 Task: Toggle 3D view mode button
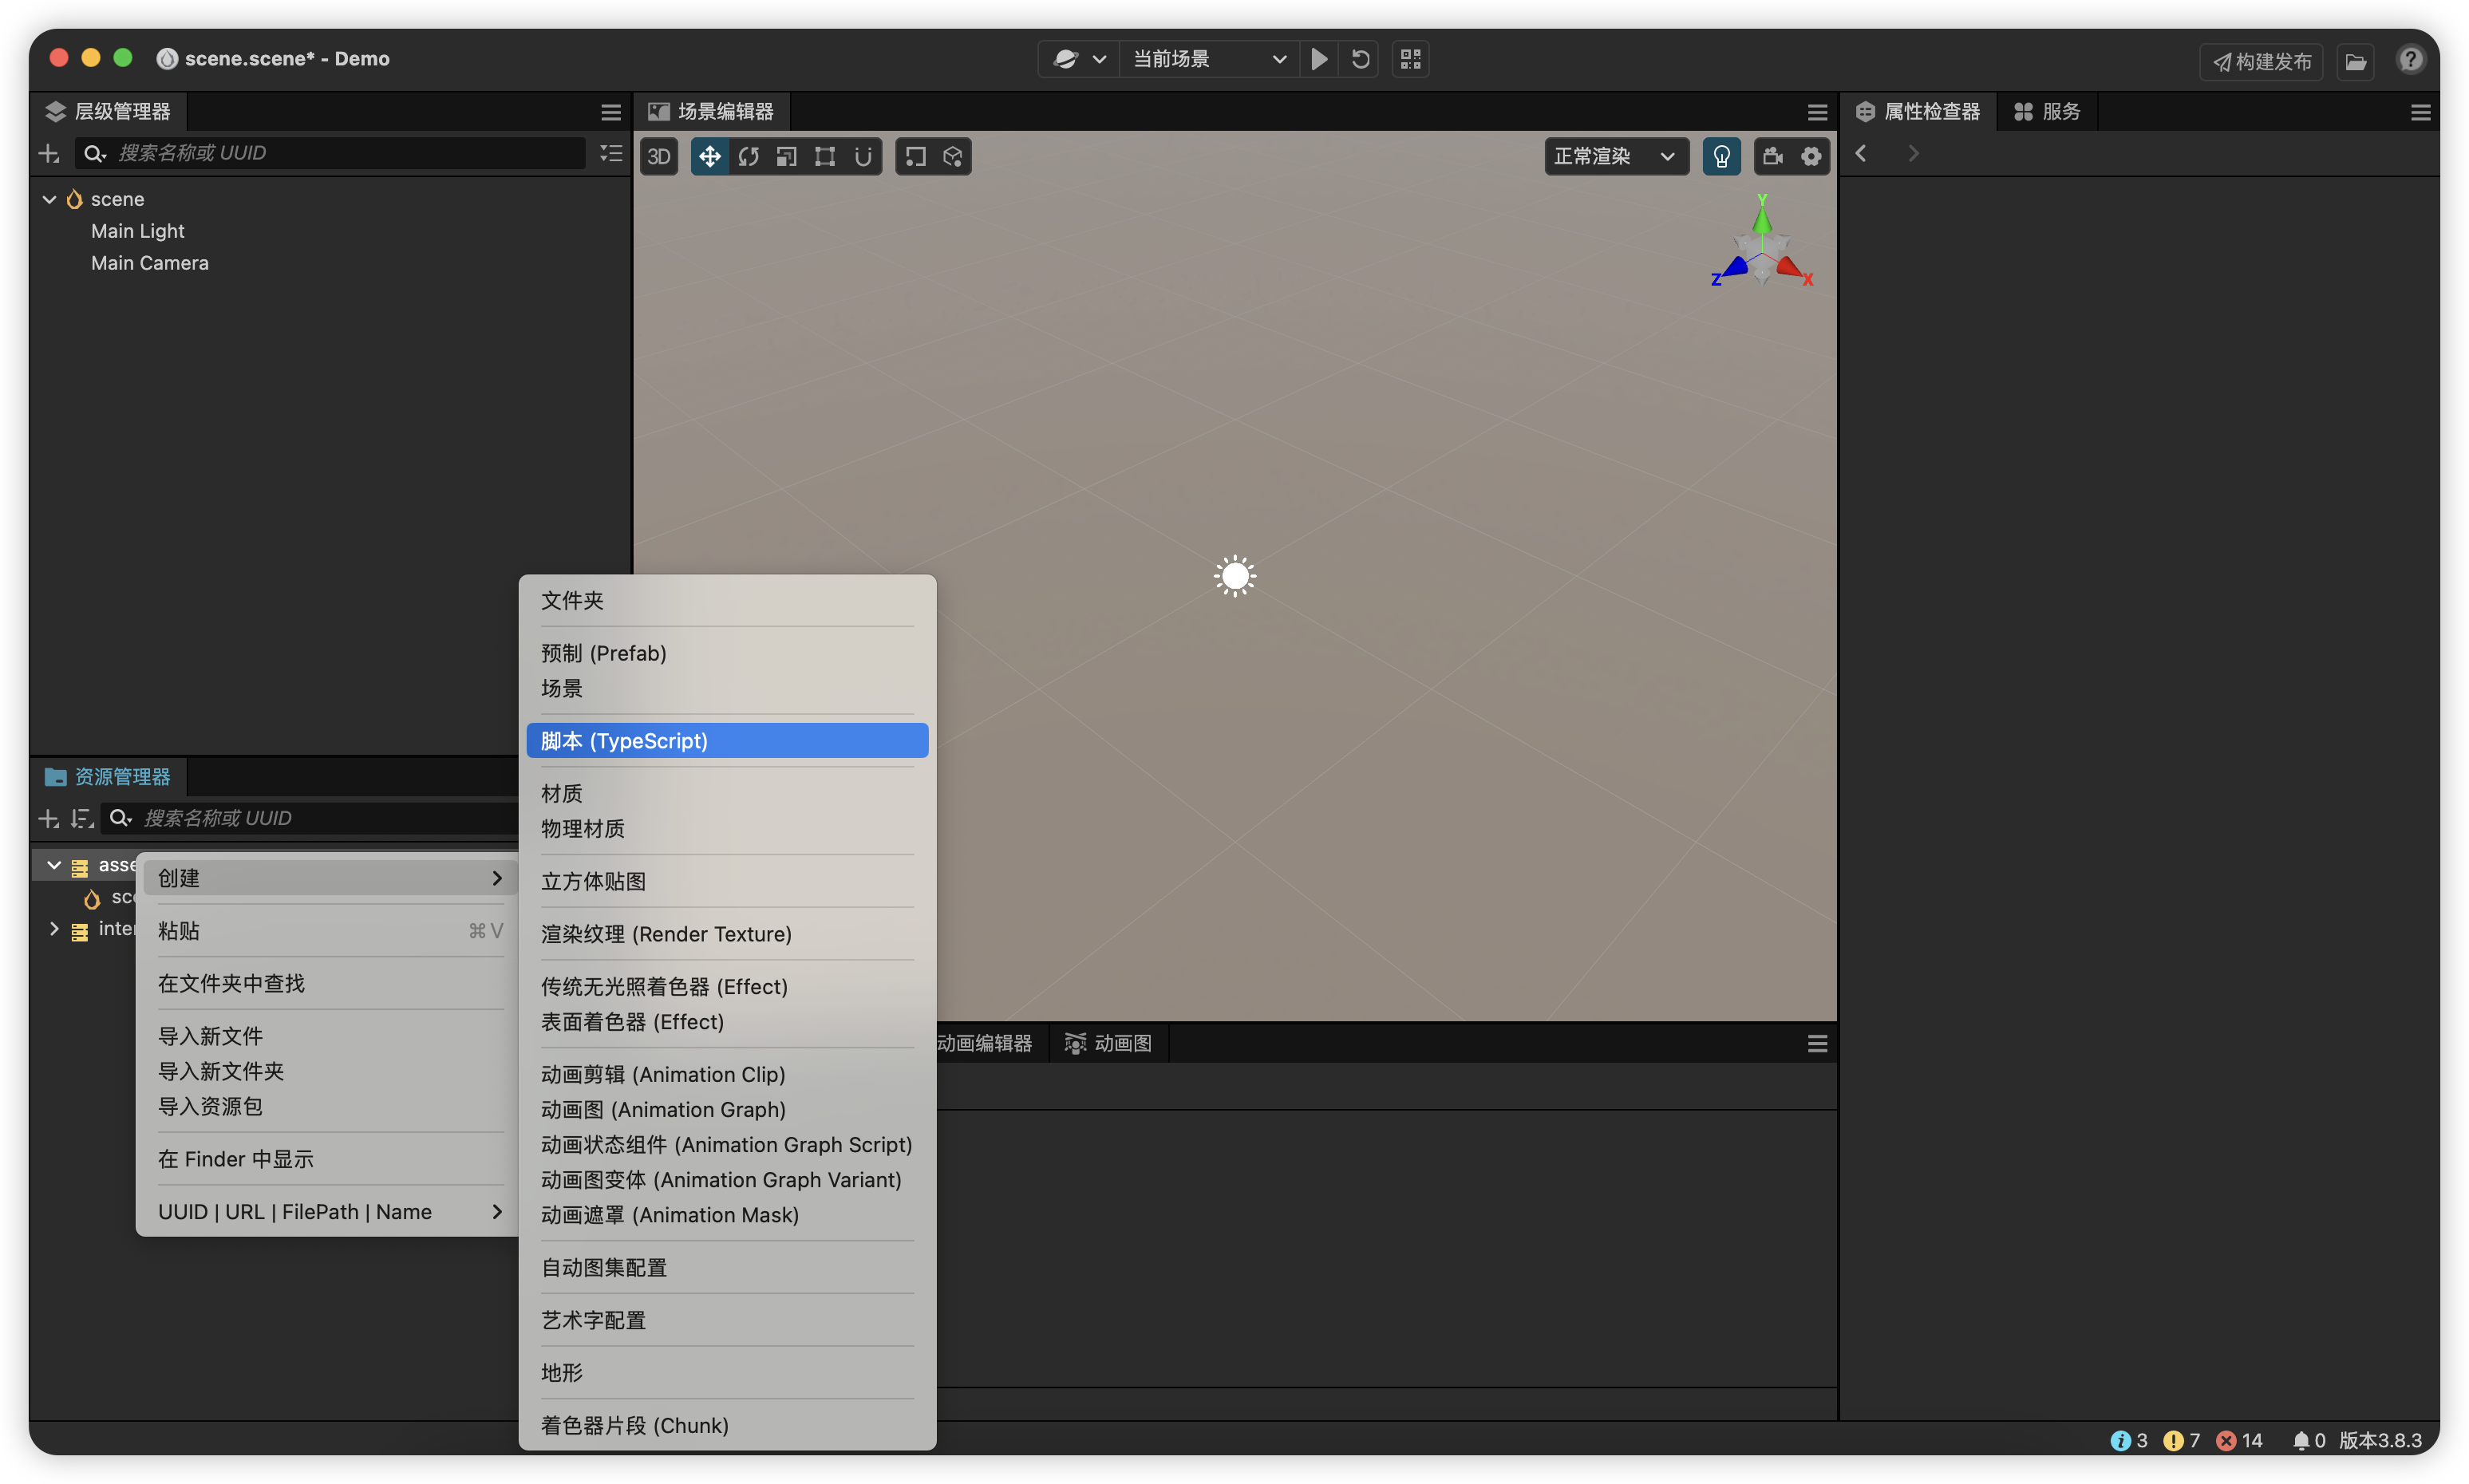[x=659, y=156]
